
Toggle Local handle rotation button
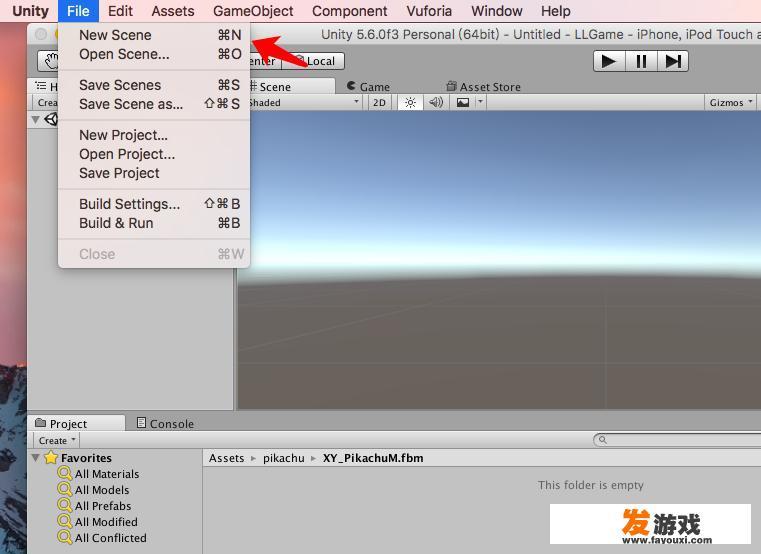[314, 61]
